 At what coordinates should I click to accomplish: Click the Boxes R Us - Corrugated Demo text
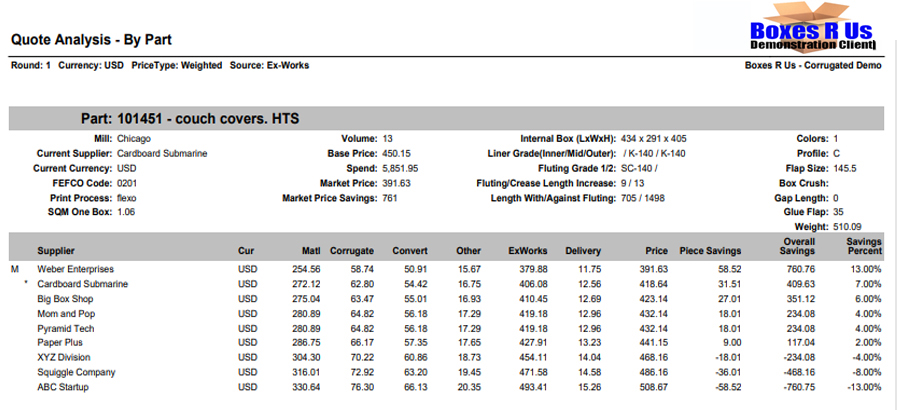(813, 65)
